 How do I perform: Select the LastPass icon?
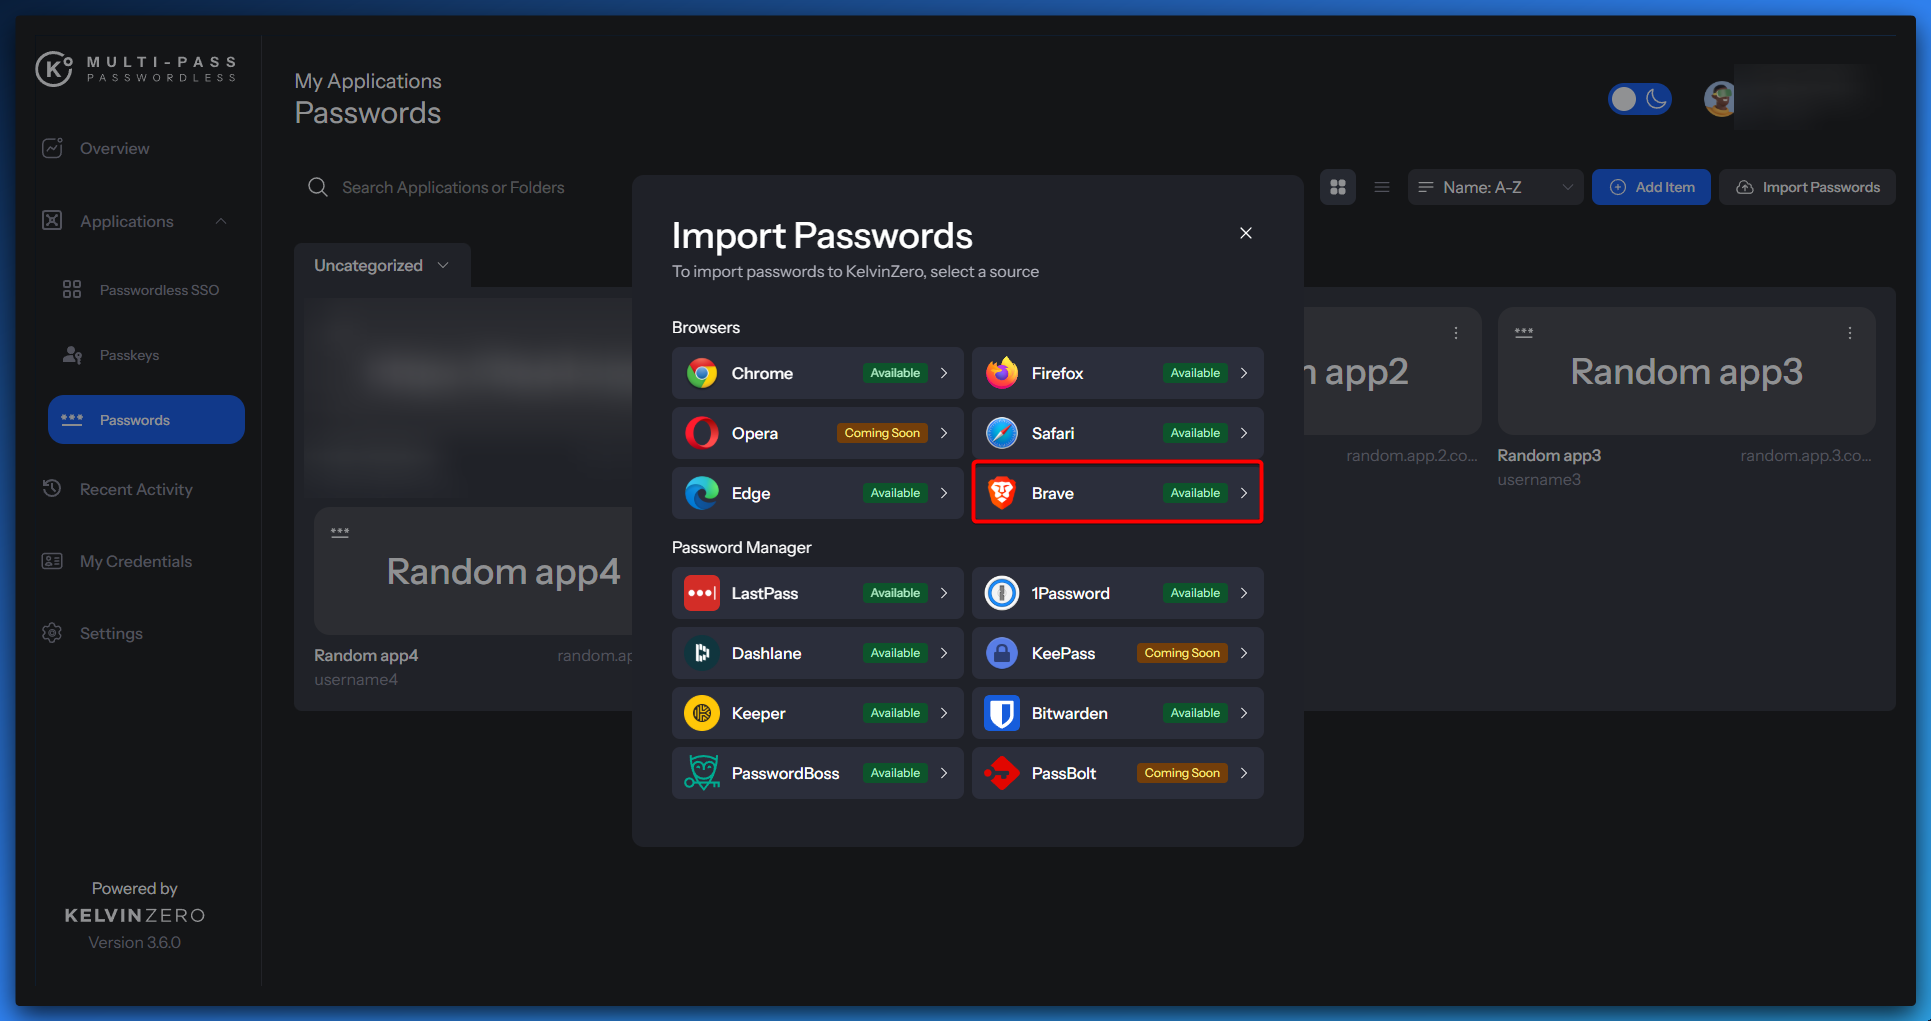click(702, 593)
